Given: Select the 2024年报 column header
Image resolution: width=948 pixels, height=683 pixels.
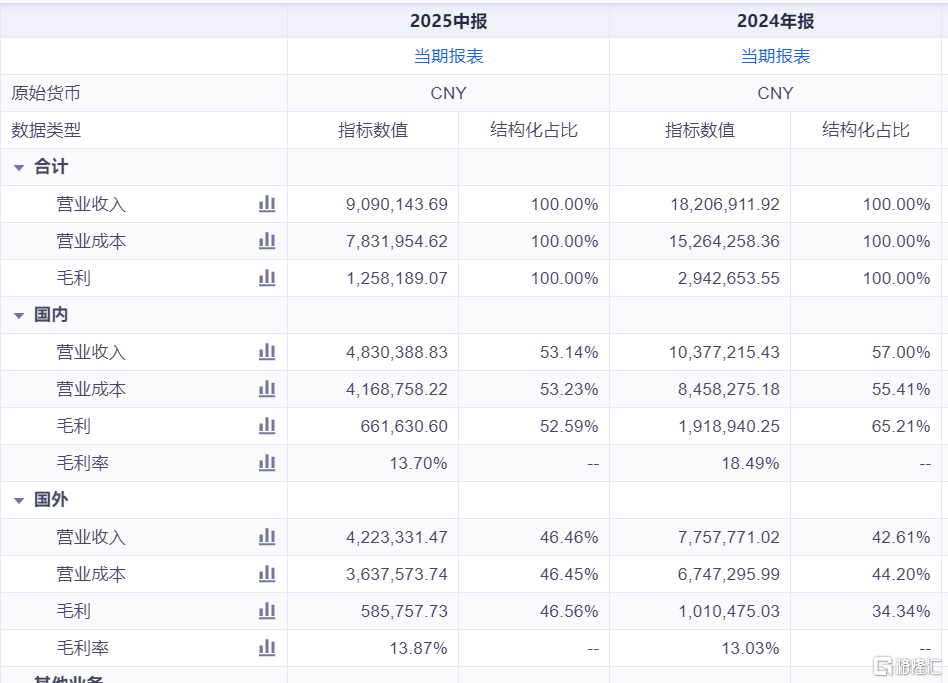Looking at the screenshot, I should point(775,21).
